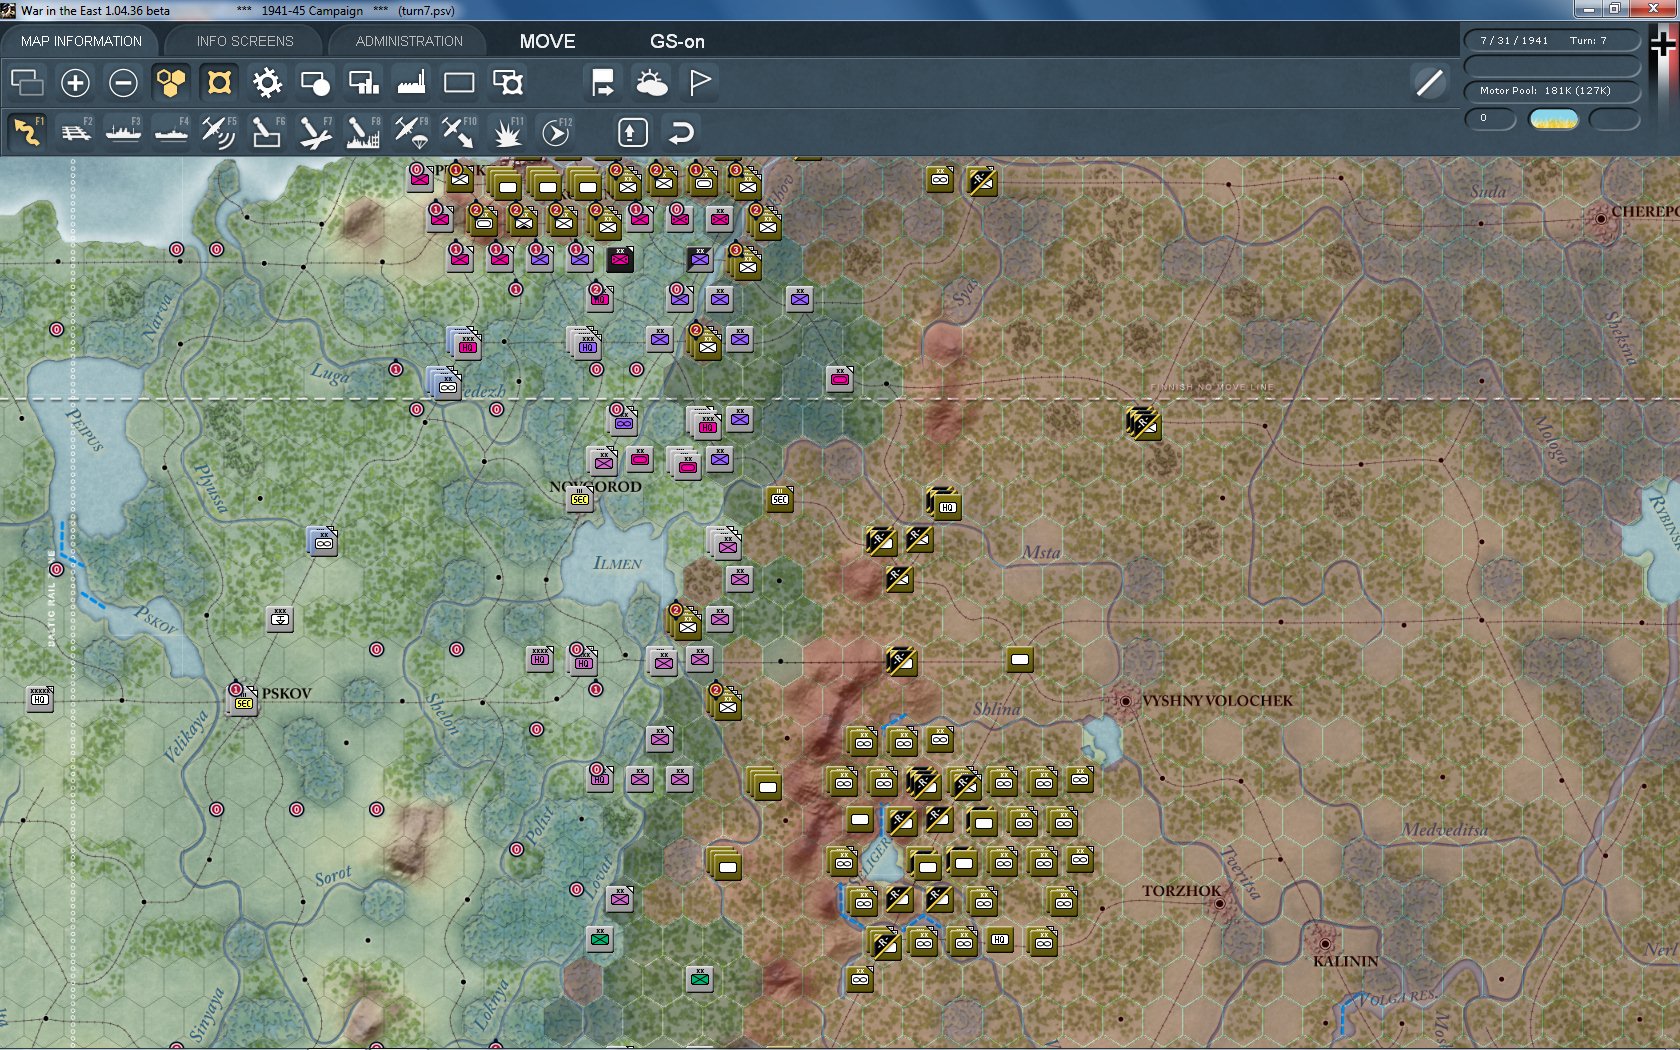Image resolution: width=1680 pixels, height=1050 pixels.
Task: Toggle the hex grid display
Action: click(x=171, y=82)
